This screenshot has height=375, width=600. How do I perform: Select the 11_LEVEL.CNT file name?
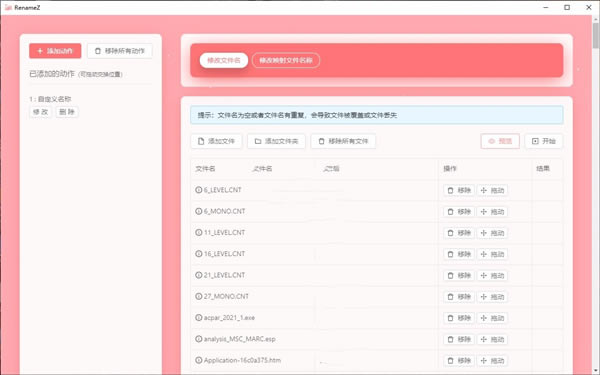tap(225, 232)
